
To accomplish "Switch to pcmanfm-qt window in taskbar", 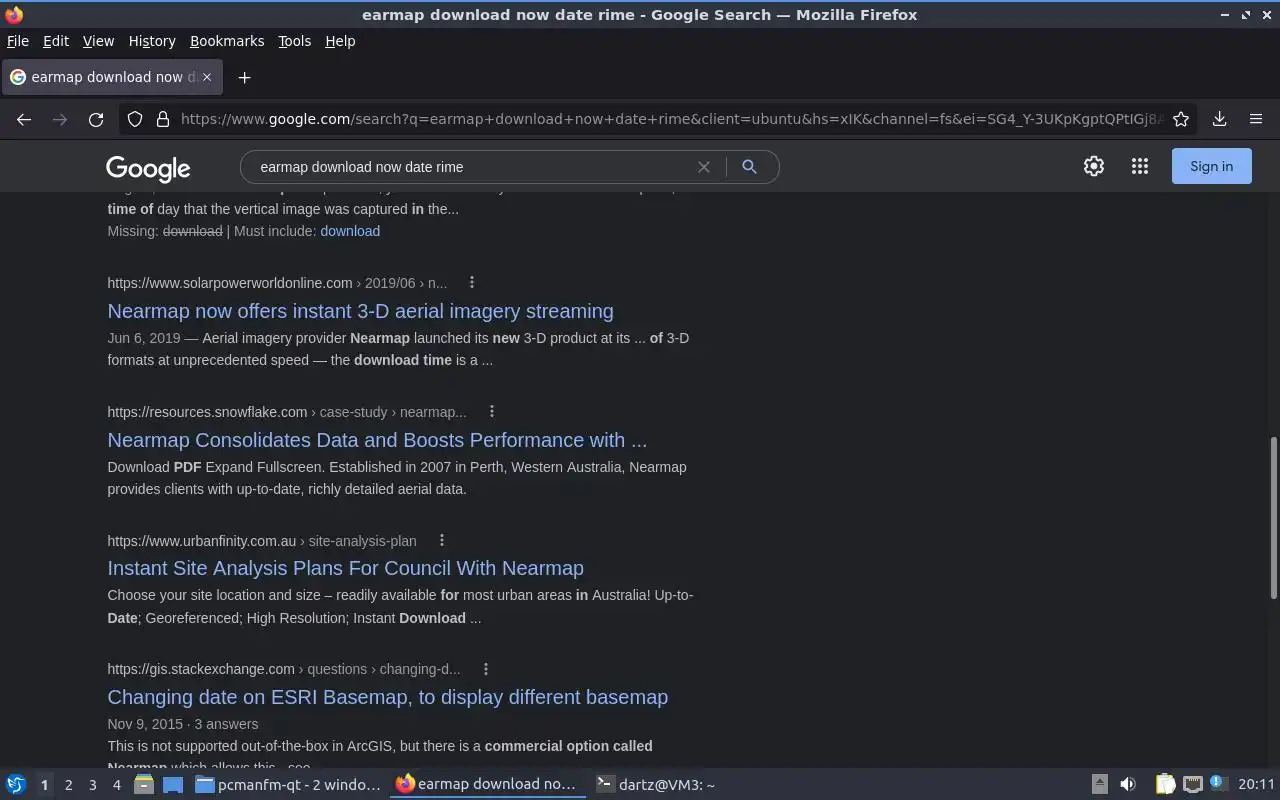I will [x=288, y=785].
